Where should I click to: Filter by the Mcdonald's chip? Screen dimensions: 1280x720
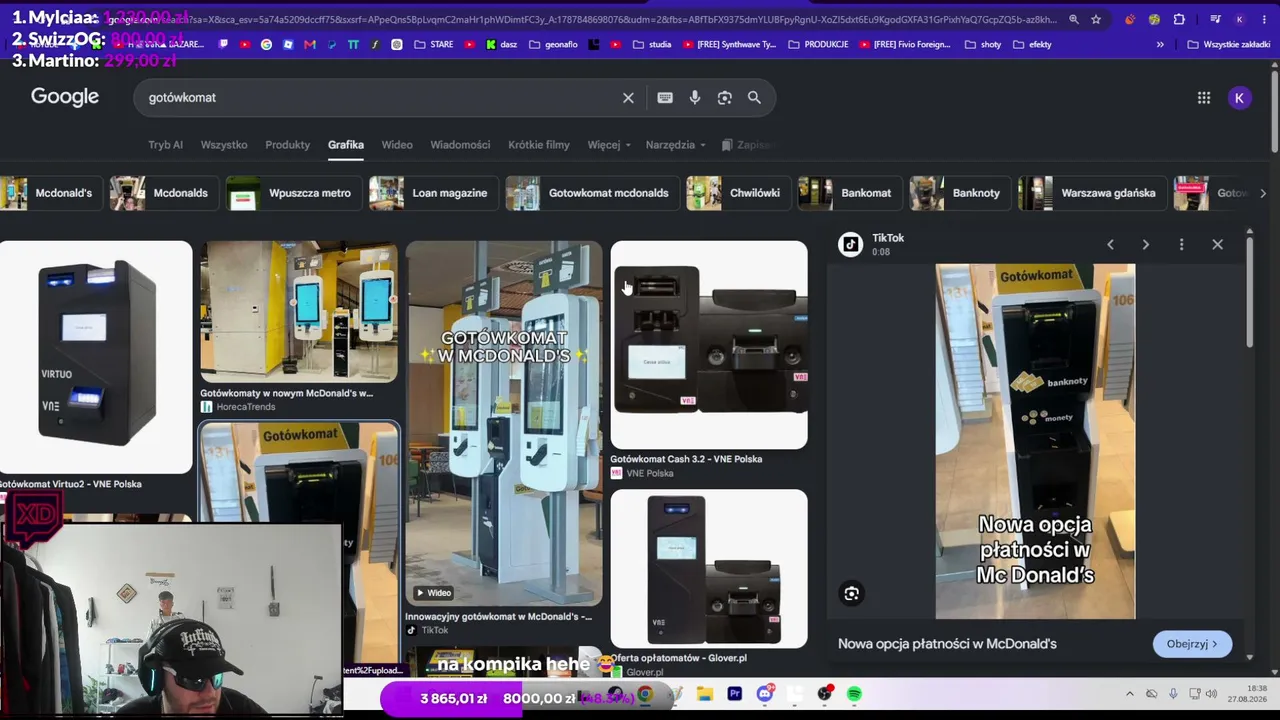(50, 193)
